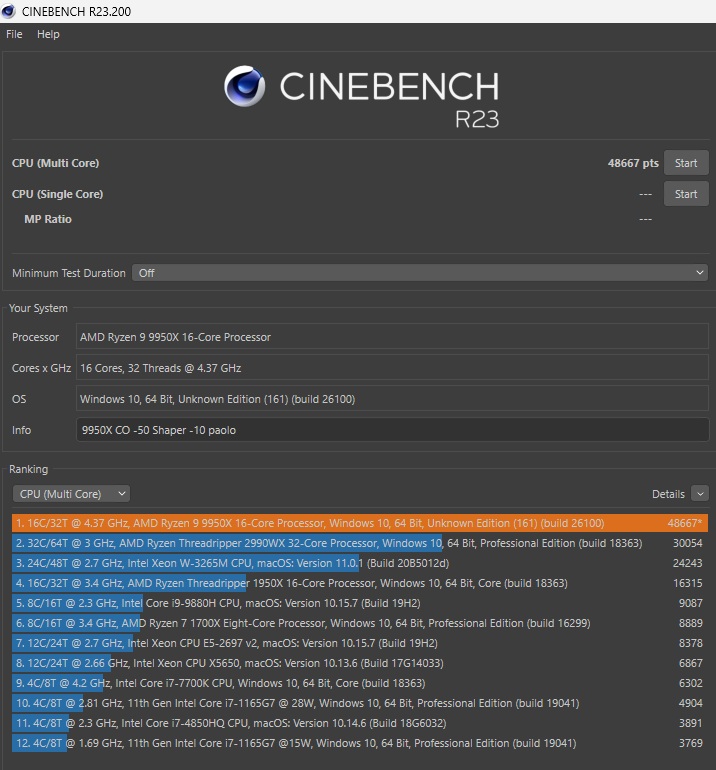Start the CPU Multi Core test
The width and height of the screenshot is (716, 770).
686,163
